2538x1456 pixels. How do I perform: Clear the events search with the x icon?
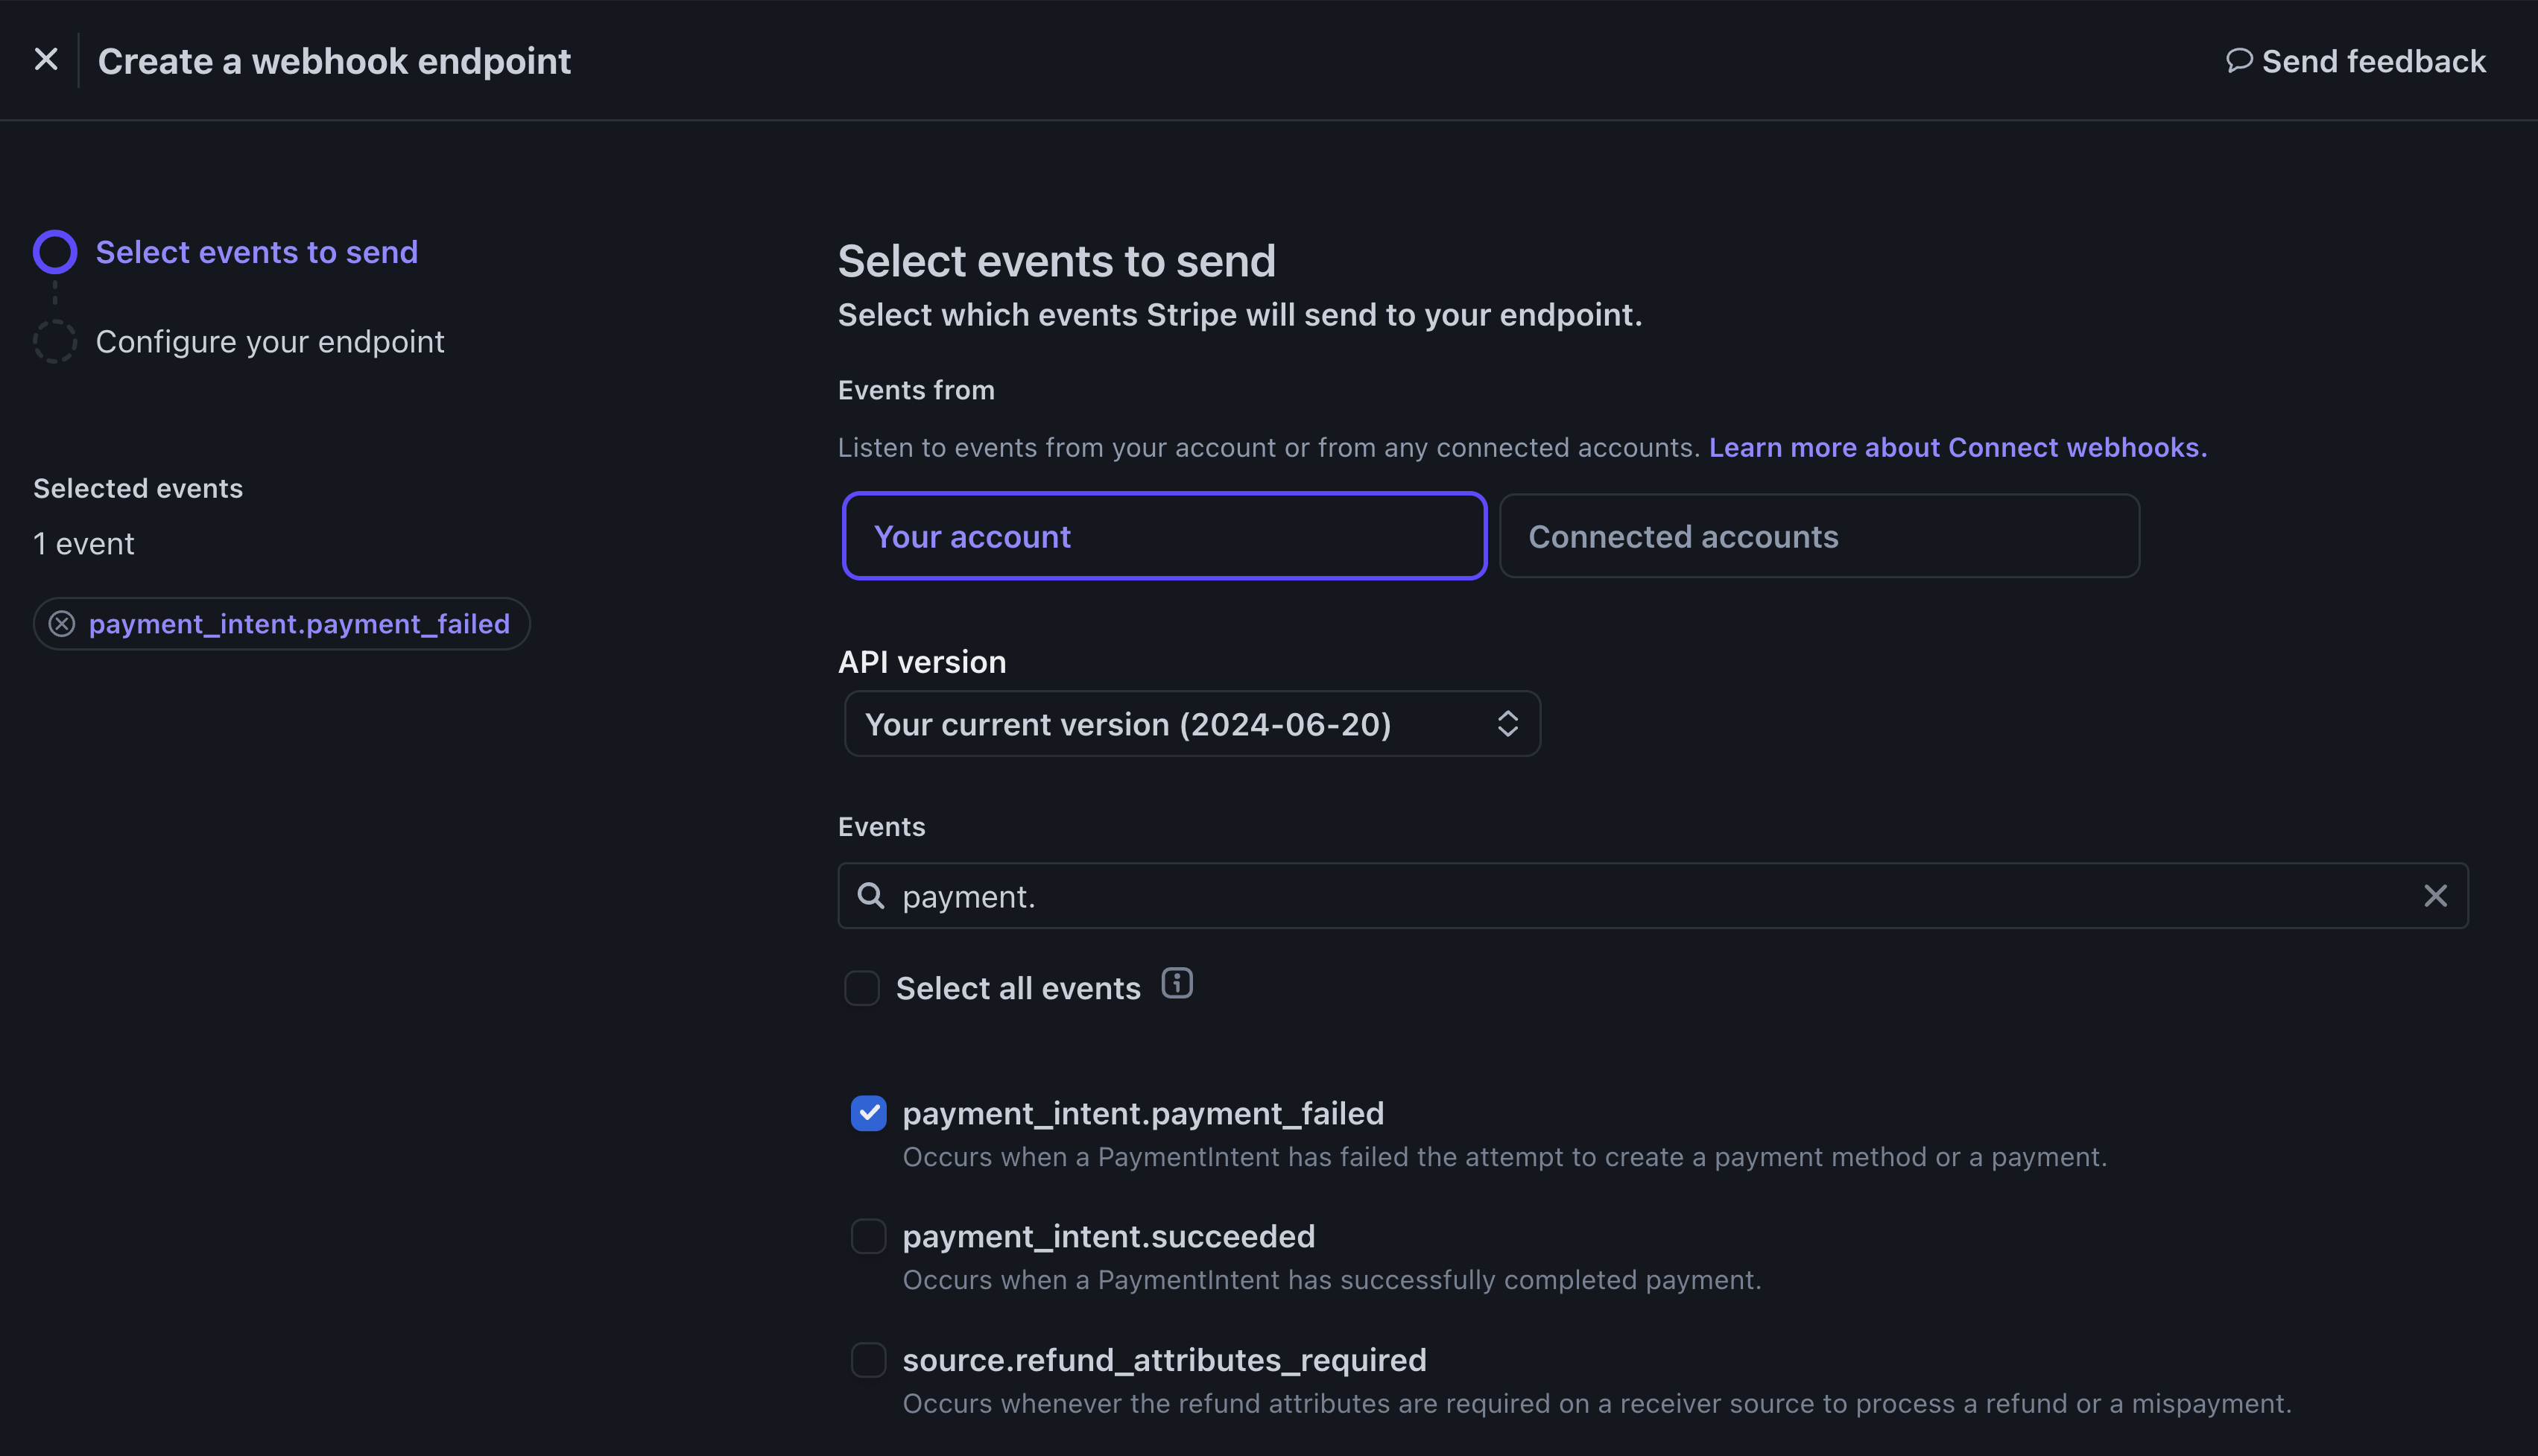click(2435, 896)
